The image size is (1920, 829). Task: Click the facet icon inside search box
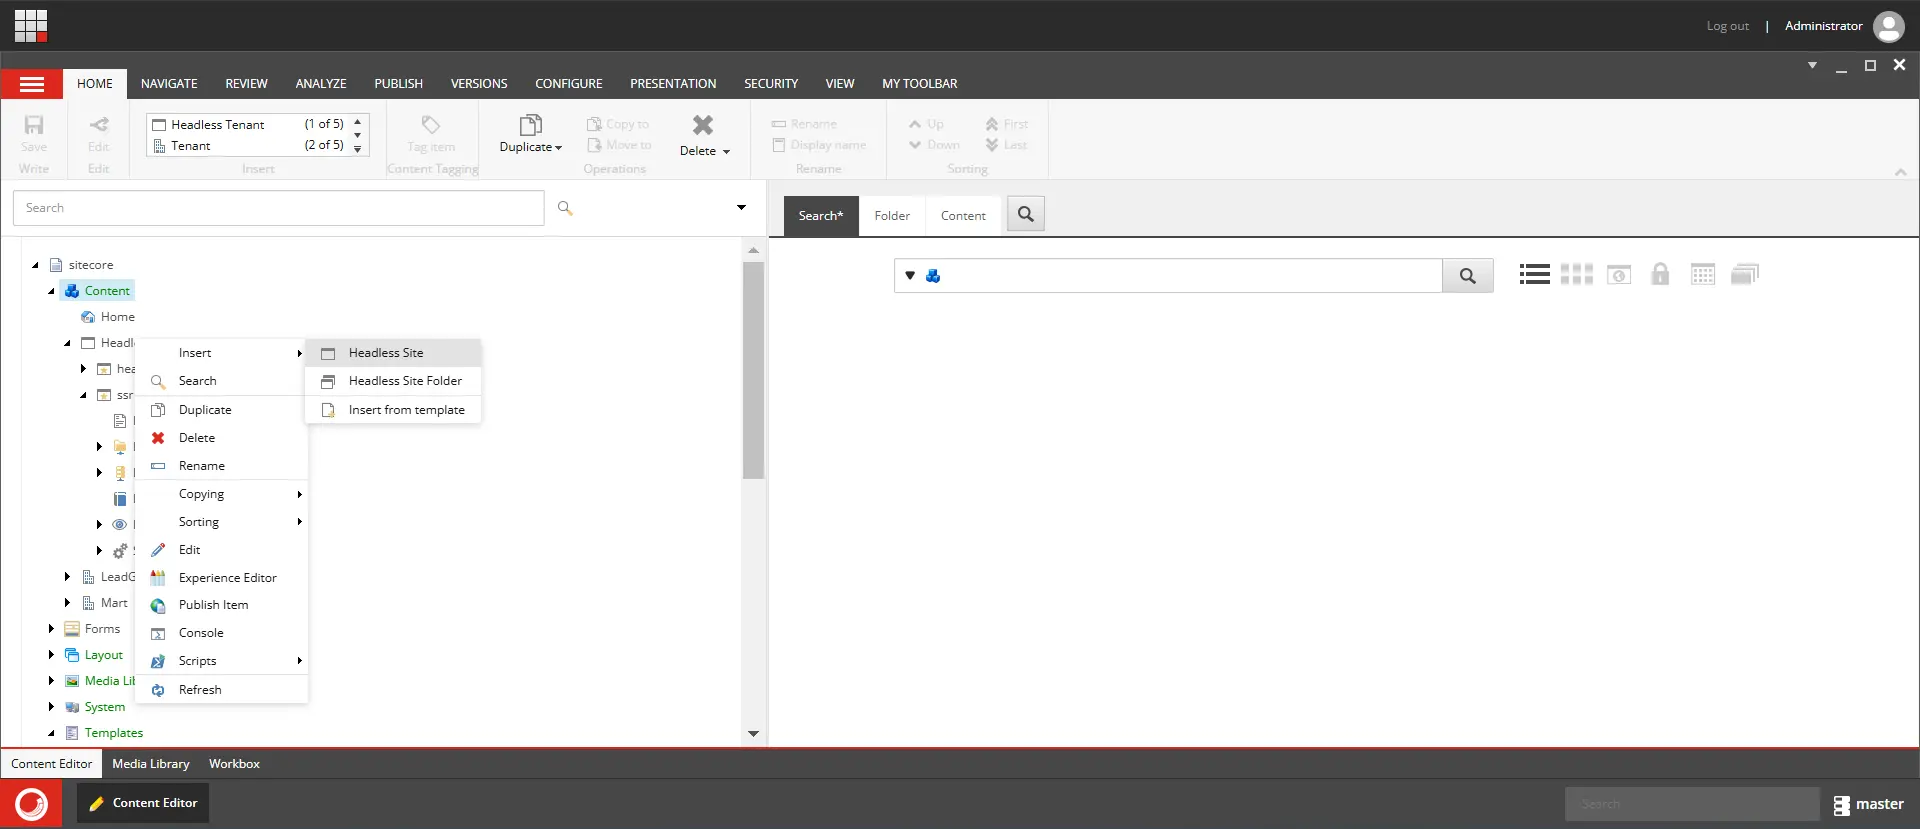(933, 276)
